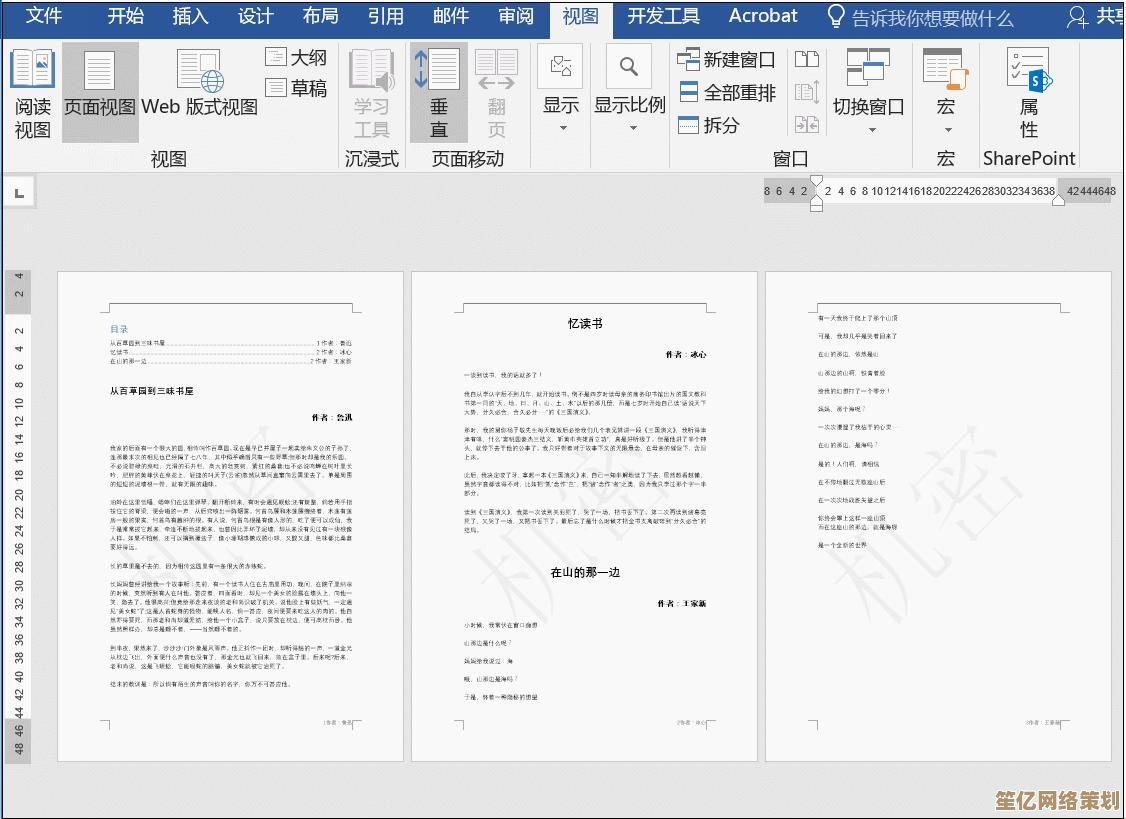Click SharePoint Properties (属性) icon
1126x819 pixels.
tap(1029, 92)
